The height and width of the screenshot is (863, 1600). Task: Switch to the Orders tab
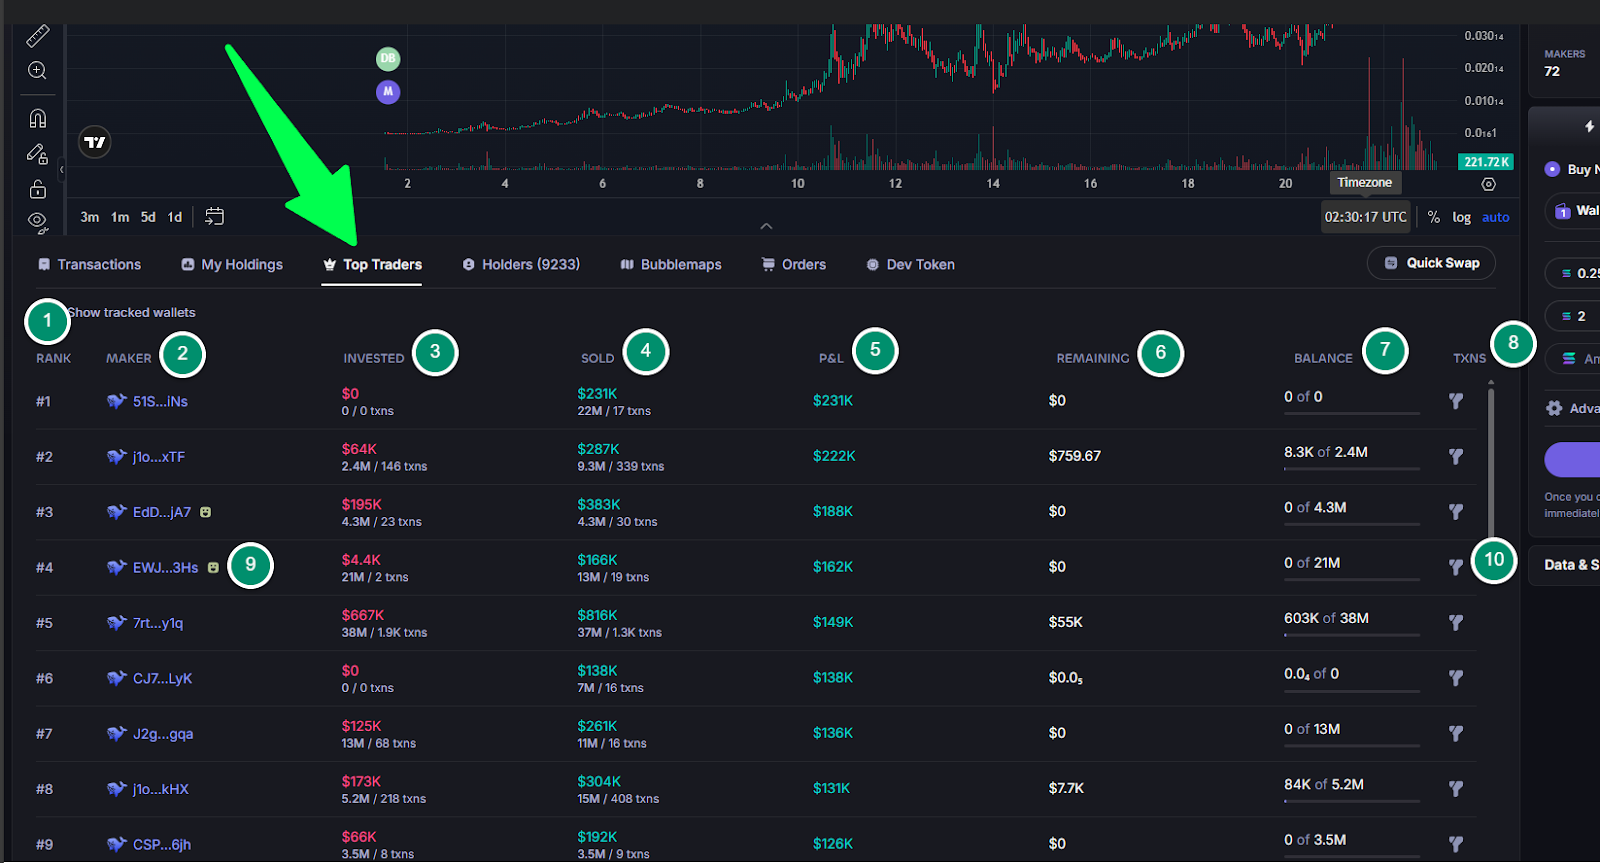click(794, 265)
